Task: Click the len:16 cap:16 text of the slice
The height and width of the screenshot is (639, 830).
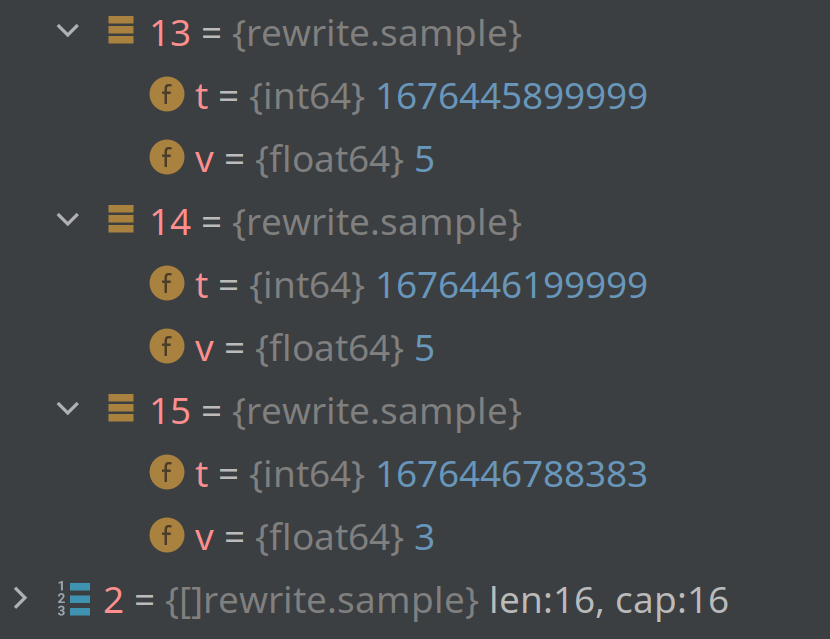Action: click(608, 599)
